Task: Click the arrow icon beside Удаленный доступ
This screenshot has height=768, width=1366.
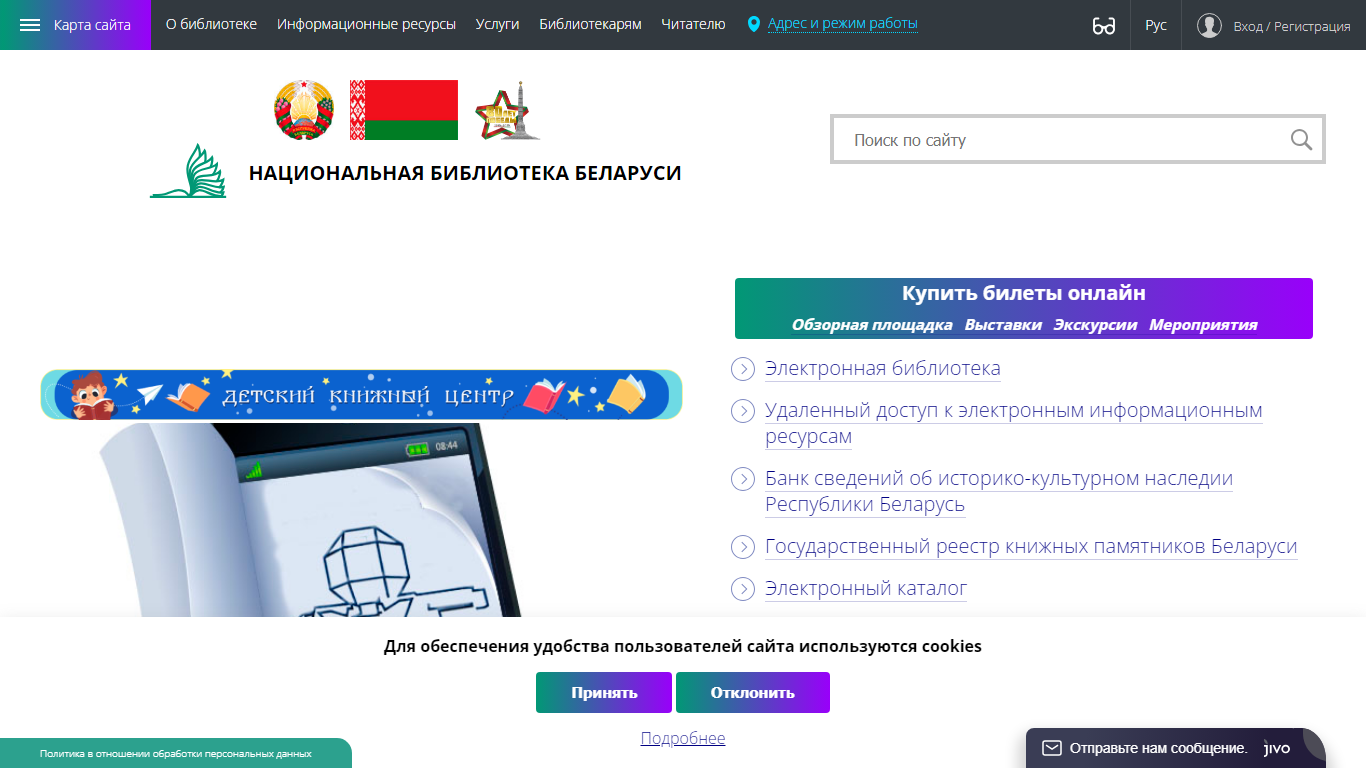Action: [x=743, y=411]
